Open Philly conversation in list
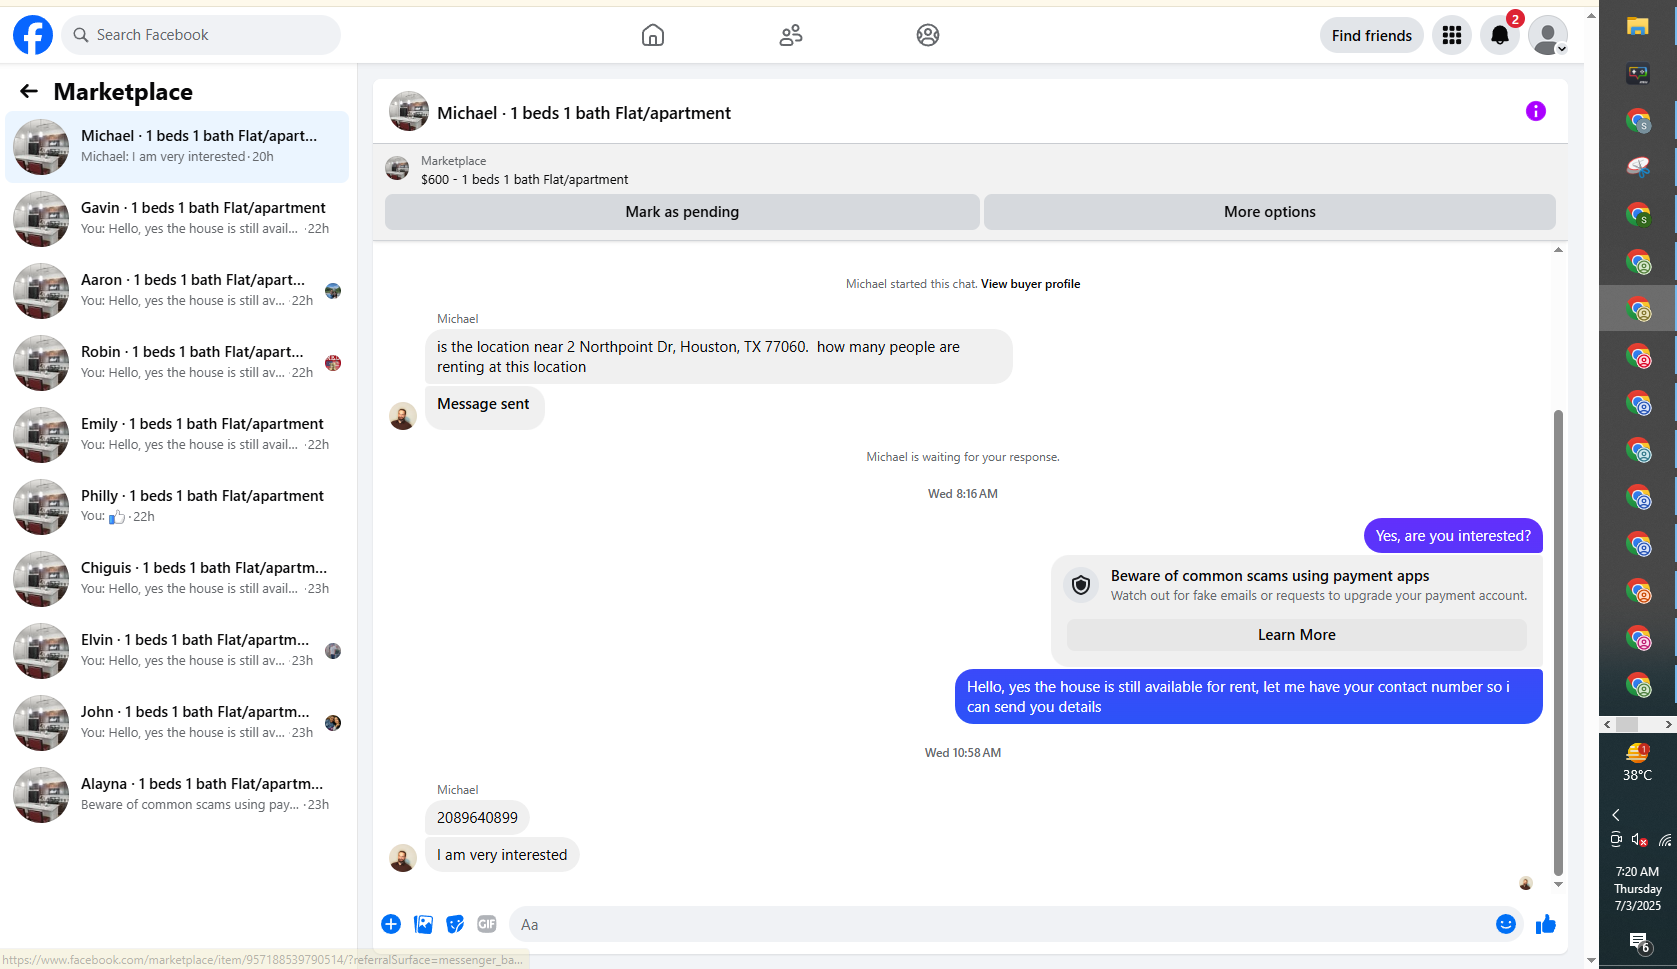 pyautogui.click(x=177, y=507)
